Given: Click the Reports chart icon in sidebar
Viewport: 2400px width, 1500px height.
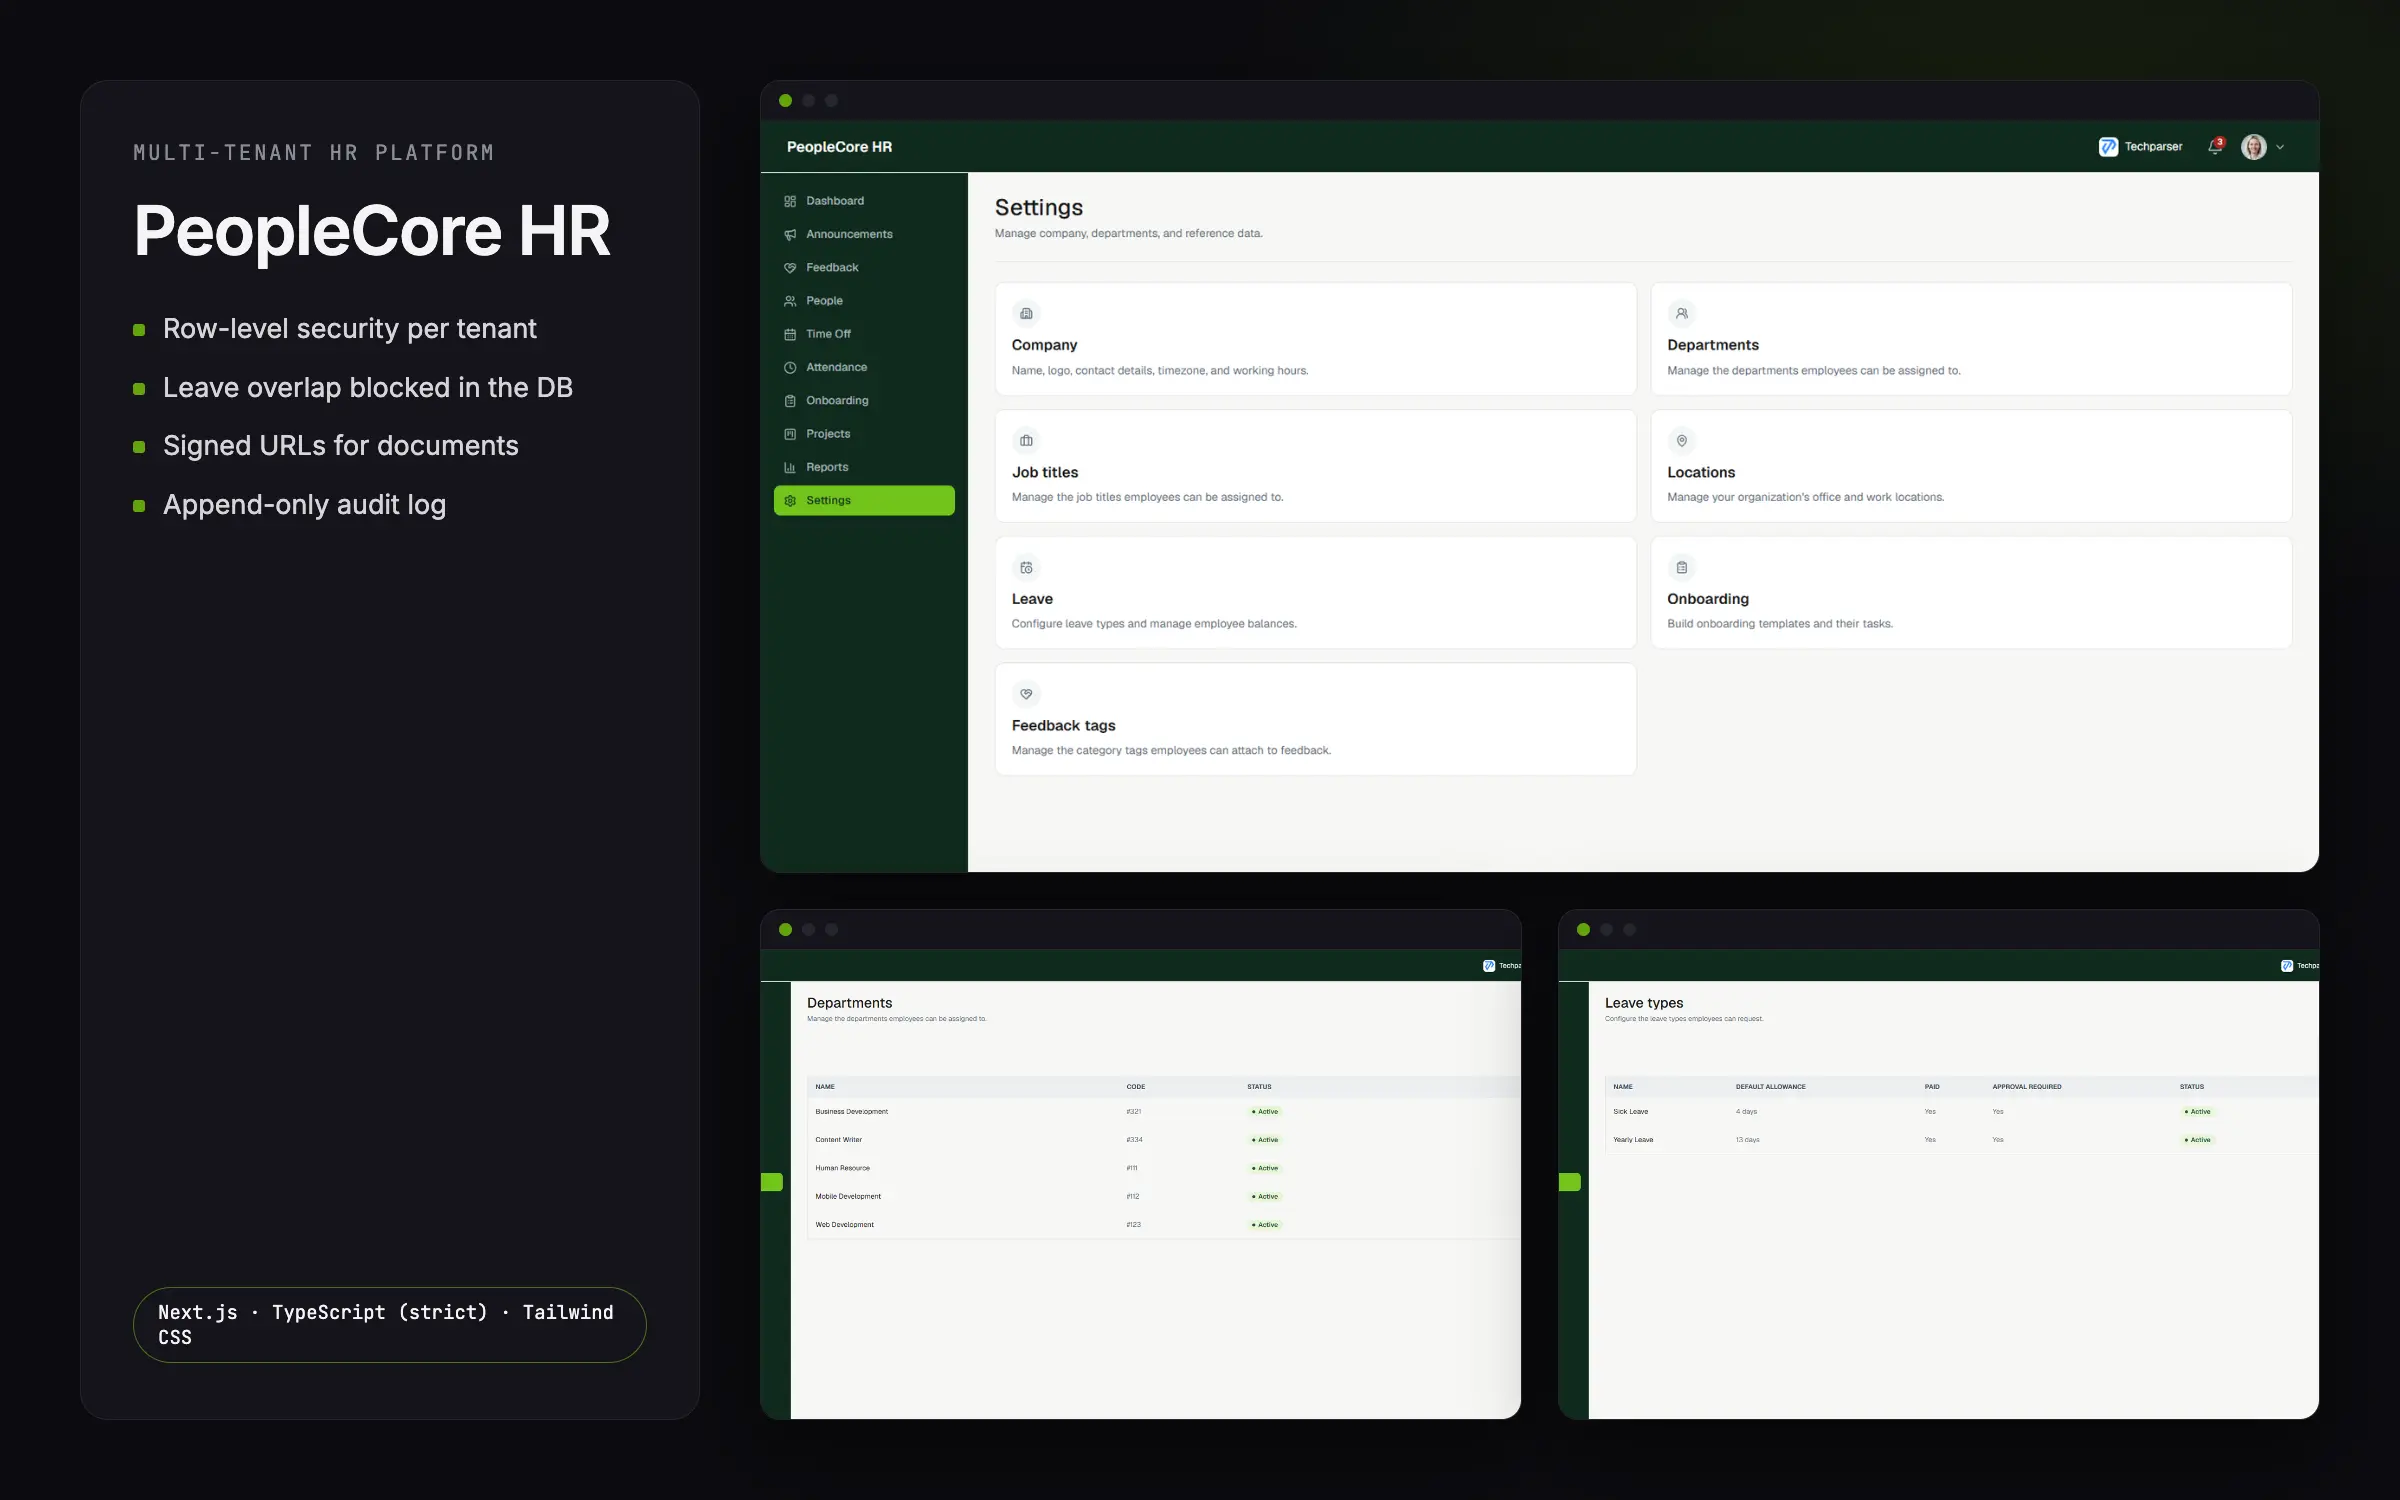Looking at the screenshot, I should pyautogui.click(x=790, y=467).
